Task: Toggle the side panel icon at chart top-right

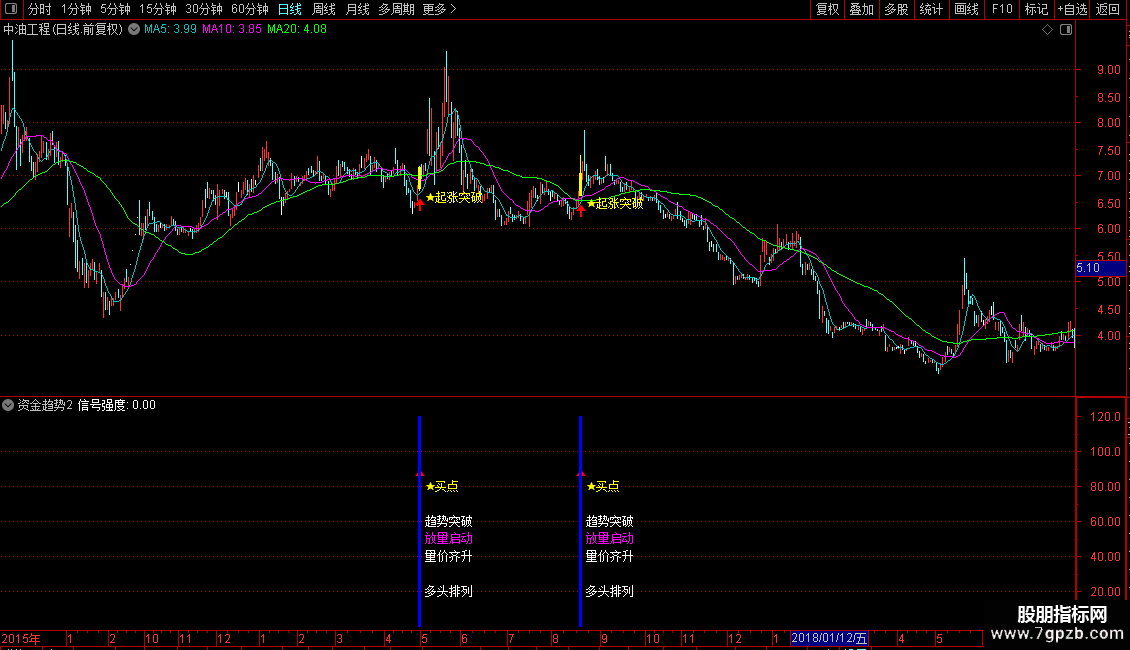Action: coord(1066,30)
